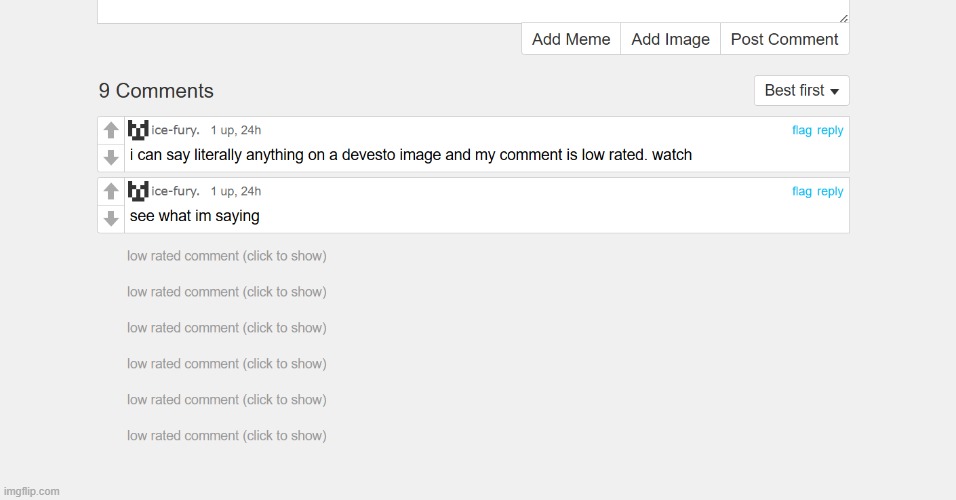Open the 'Best first' sort dropdown
Image resolution: width=956 pixels, height=500 pixels.
click(x=801, y=91)
